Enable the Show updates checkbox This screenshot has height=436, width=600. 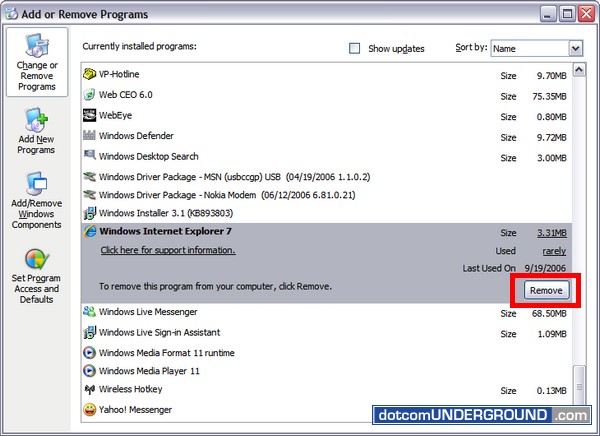pyautogui.click(x=354, y=48)
